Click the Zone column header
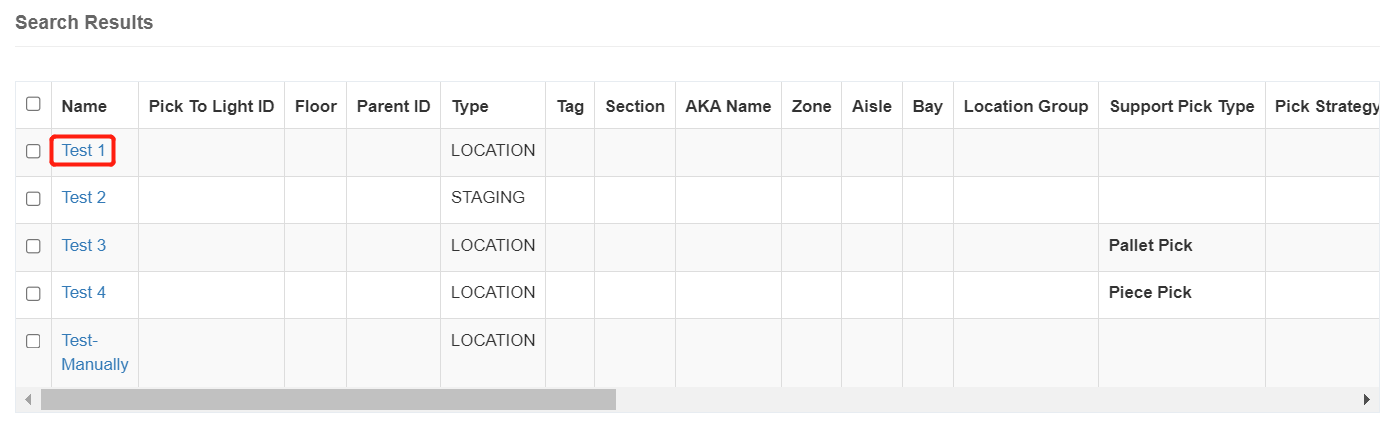This screenshot has width=1400, height=438. coord(811,106)
